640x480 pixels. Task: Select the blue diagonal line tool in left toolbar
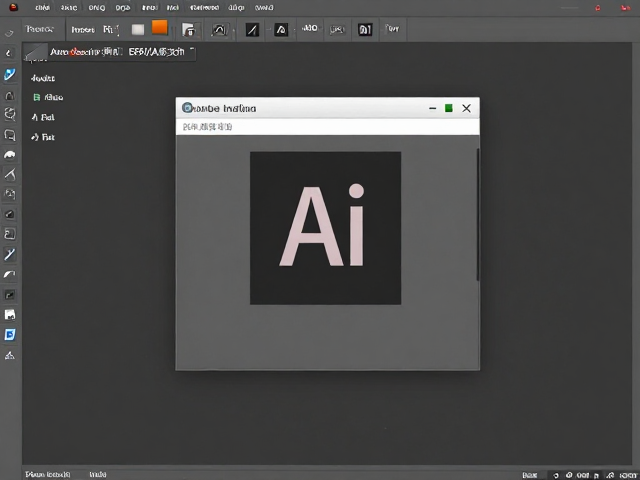[x=10, y=254]
